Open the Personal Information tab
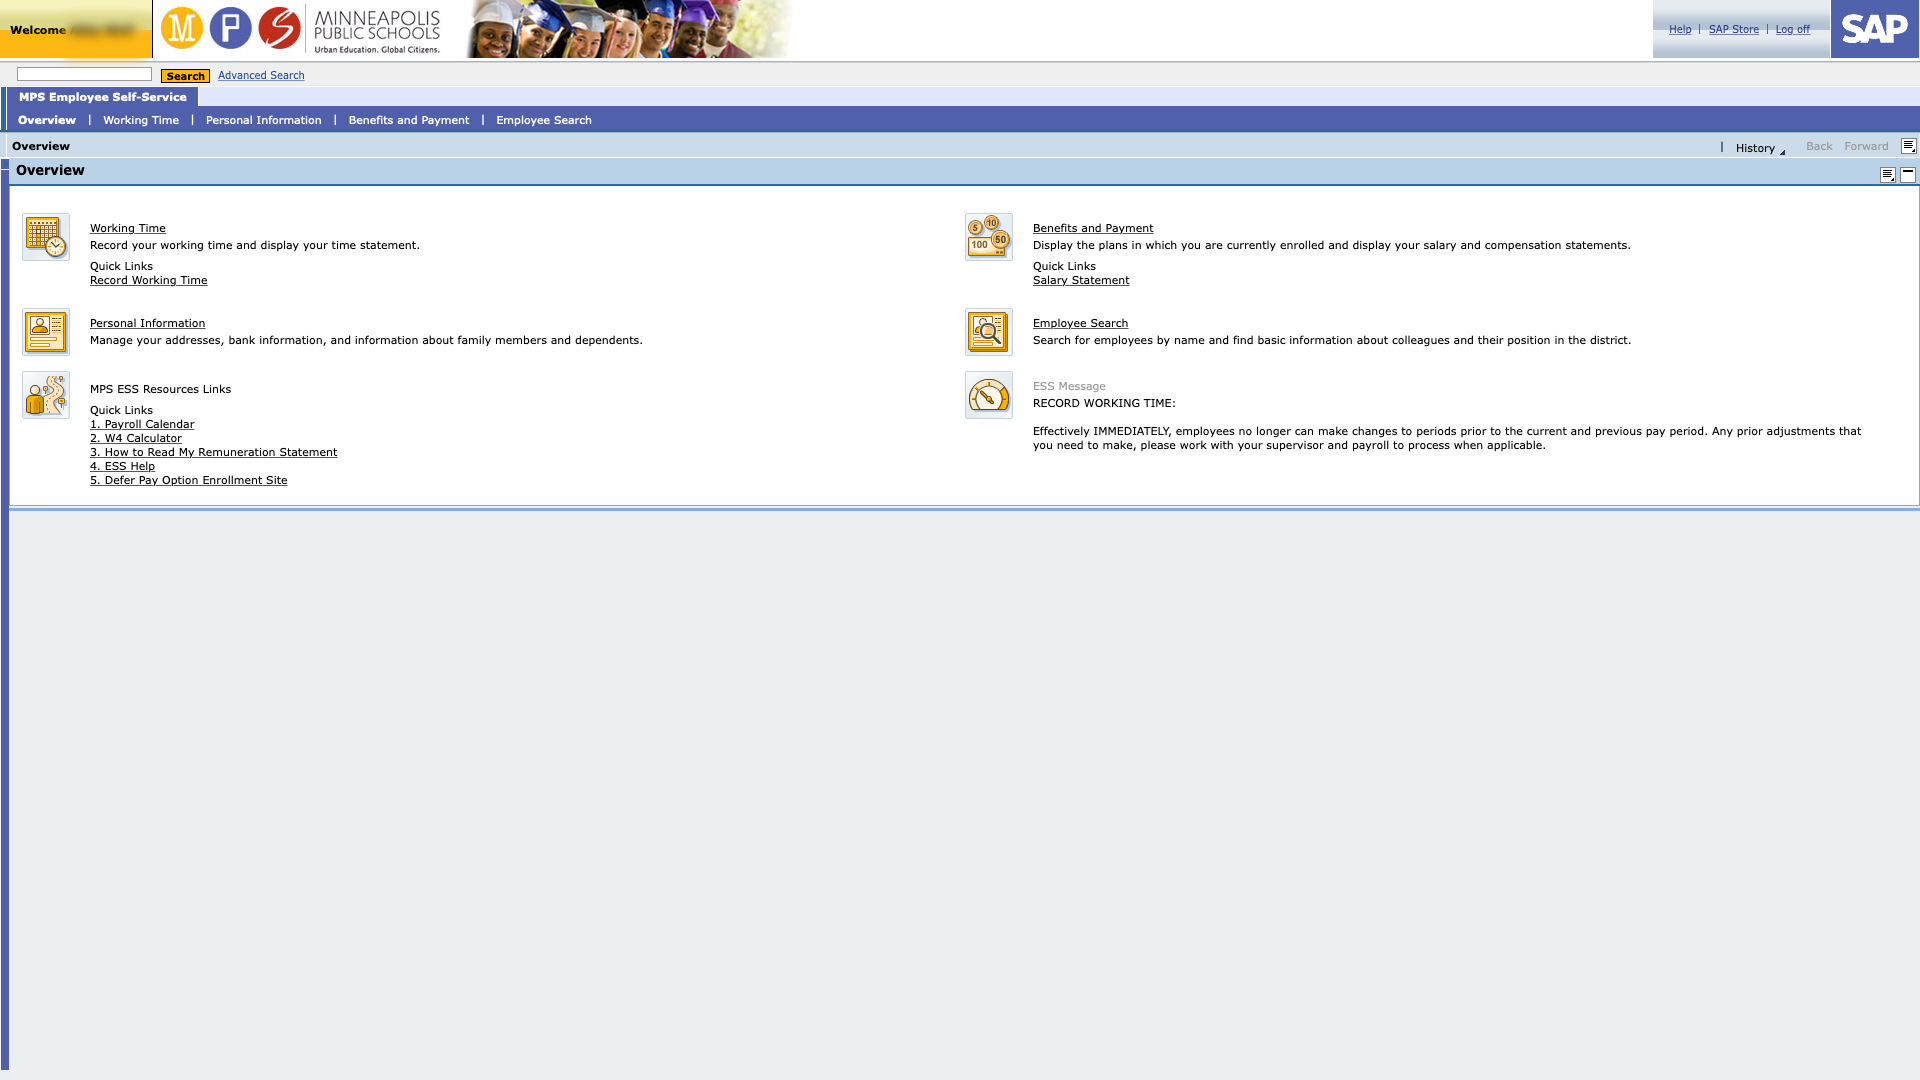The width and height of the screenshot is (1920, 1080). pyautogui.click(x=264, y=120)
